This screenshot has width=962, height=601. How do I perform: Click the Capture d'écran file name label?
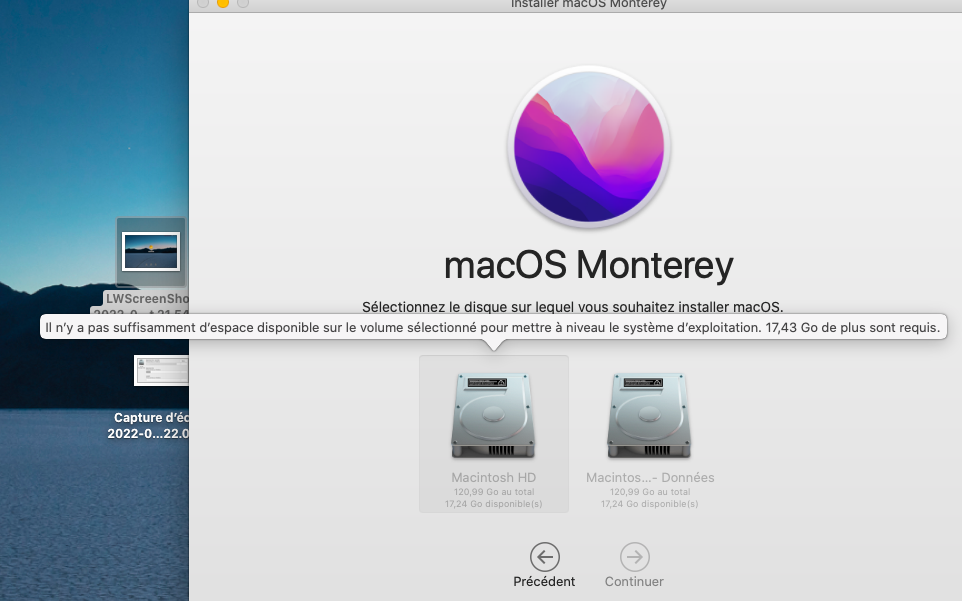pos(151,418)
